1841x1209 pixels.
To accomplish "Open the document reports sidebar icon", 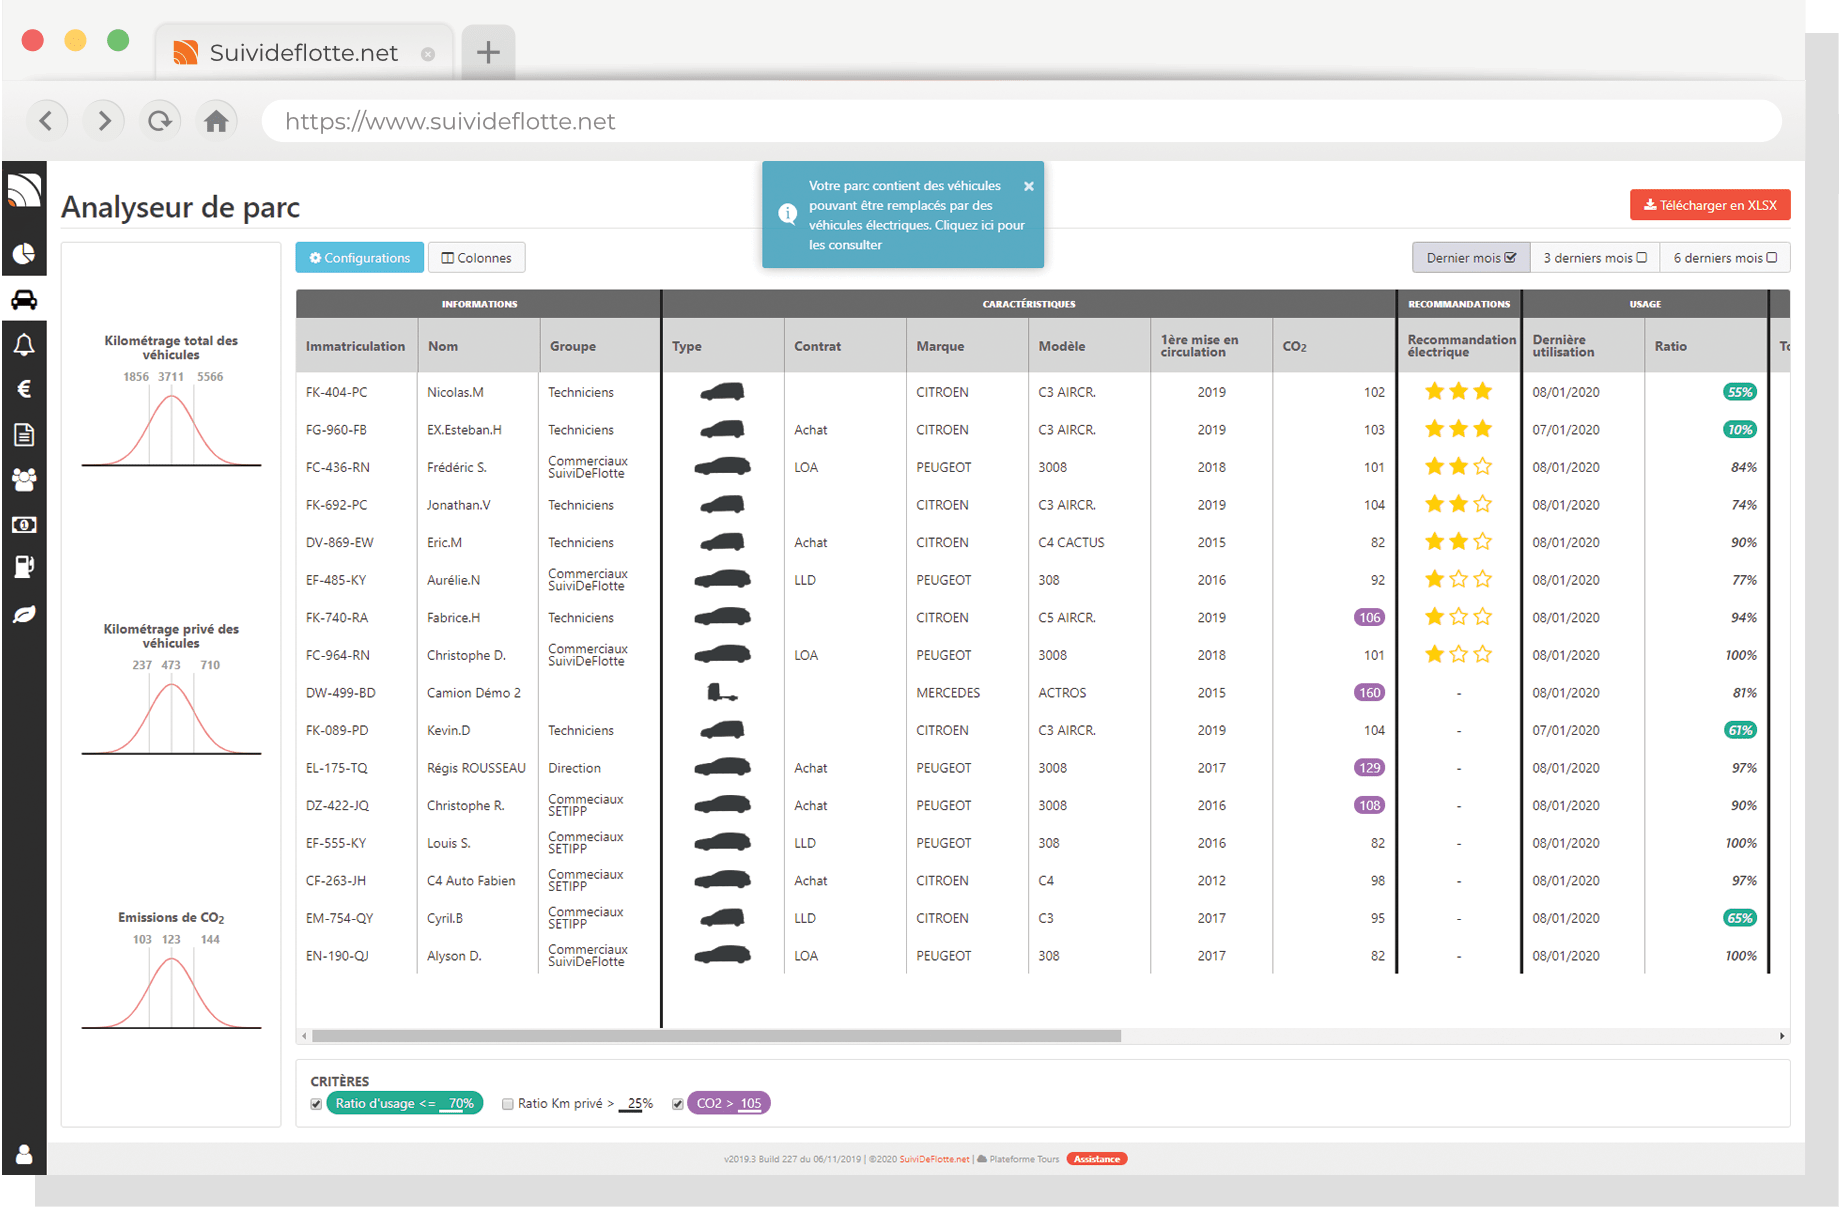I will click(24, 434).
